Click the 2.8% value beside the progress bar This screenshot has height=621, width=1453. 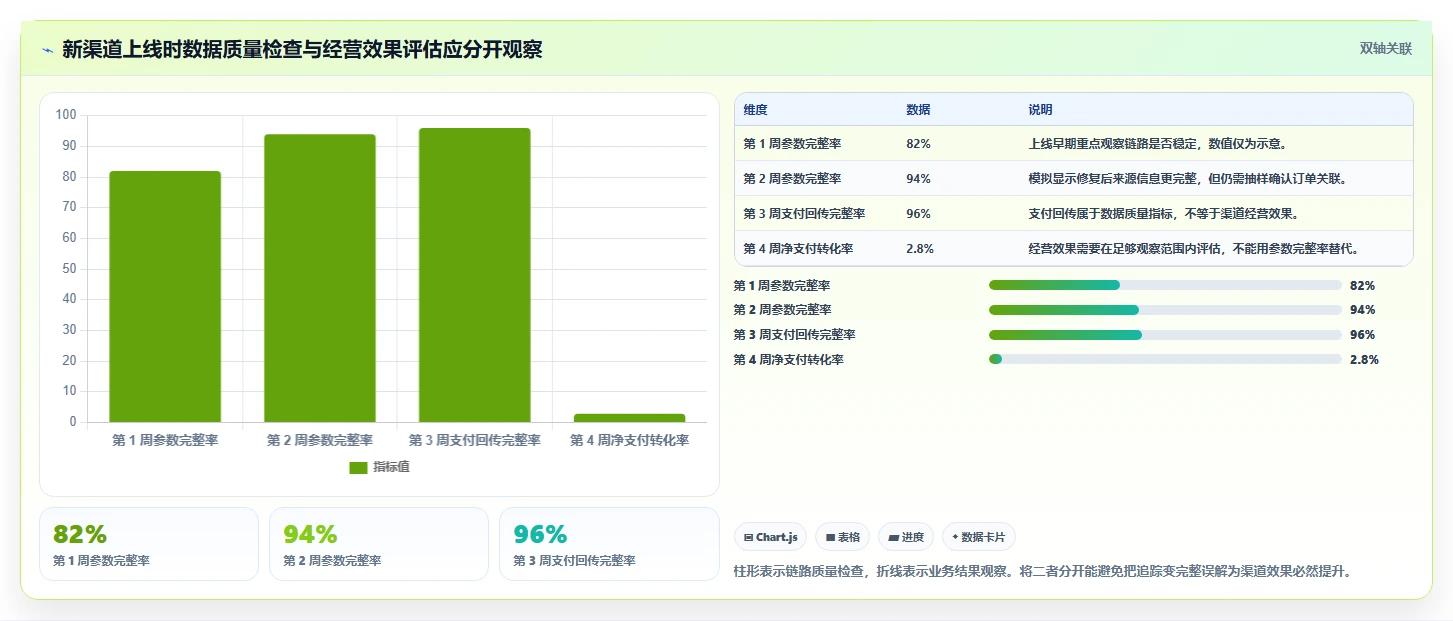point(1364,360)
